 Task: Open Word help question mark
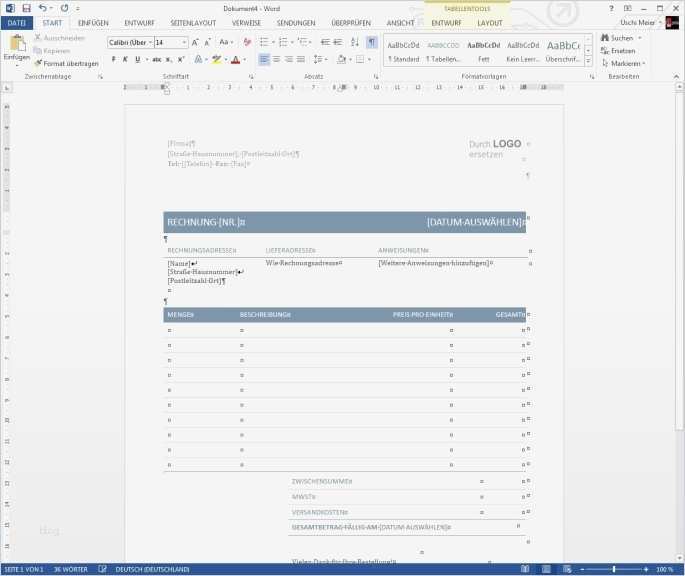[x=611, y=8]
